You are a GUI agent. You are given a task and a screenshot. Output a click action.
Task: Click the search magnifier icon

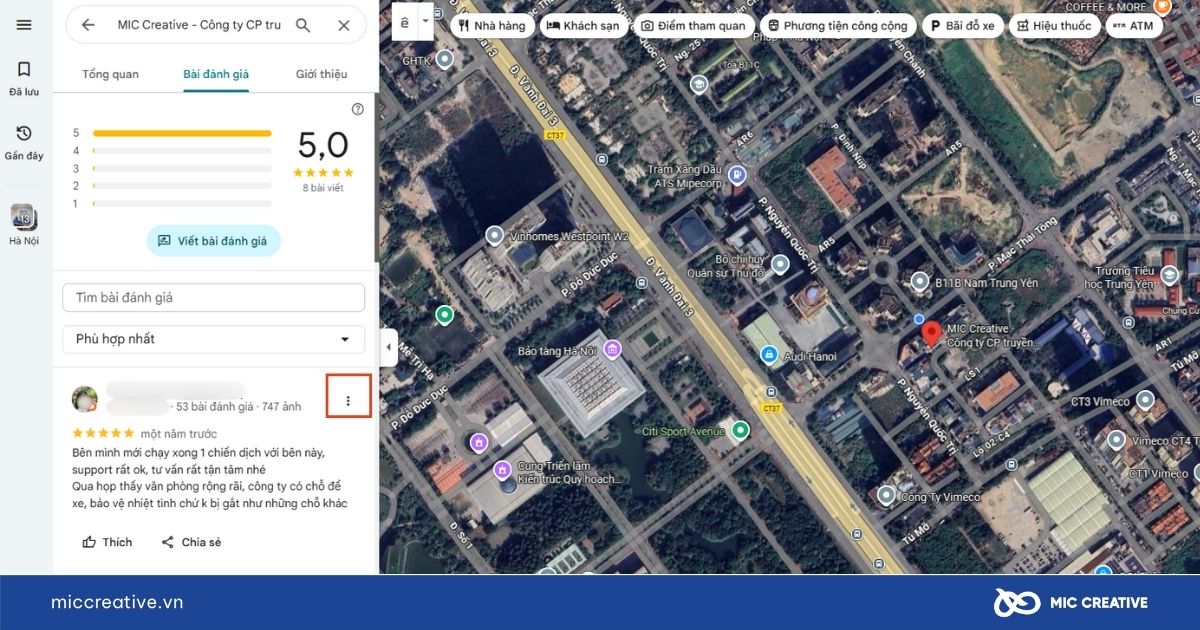303,25
